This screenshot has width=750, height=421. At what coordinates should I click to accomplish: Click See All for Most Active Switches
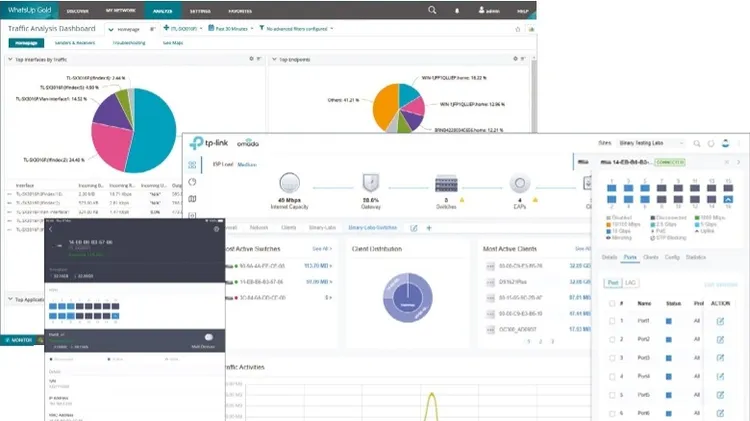(322, 249)
